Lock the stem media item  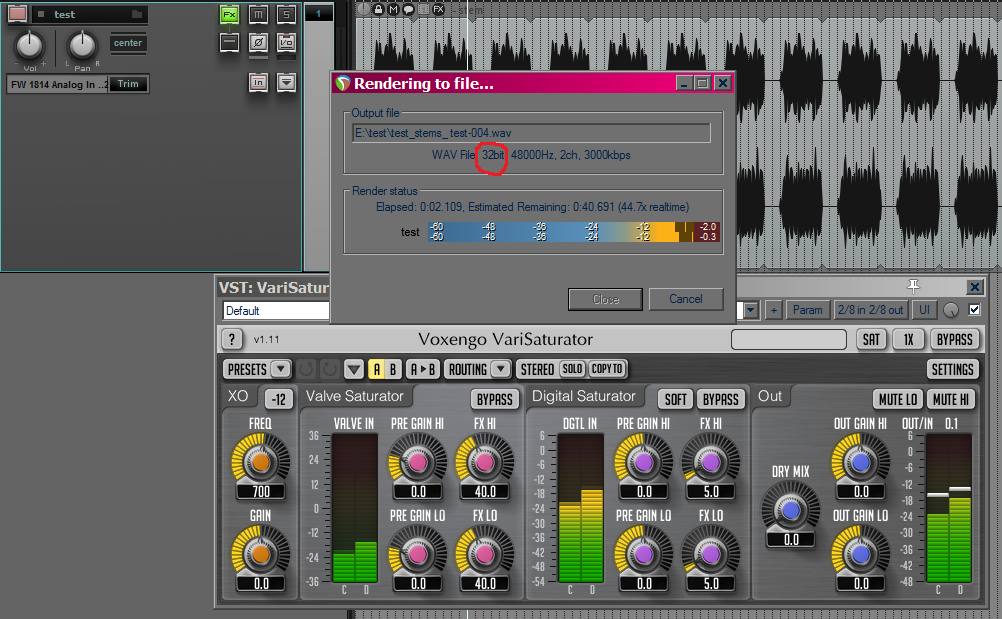tap(378, 9)
